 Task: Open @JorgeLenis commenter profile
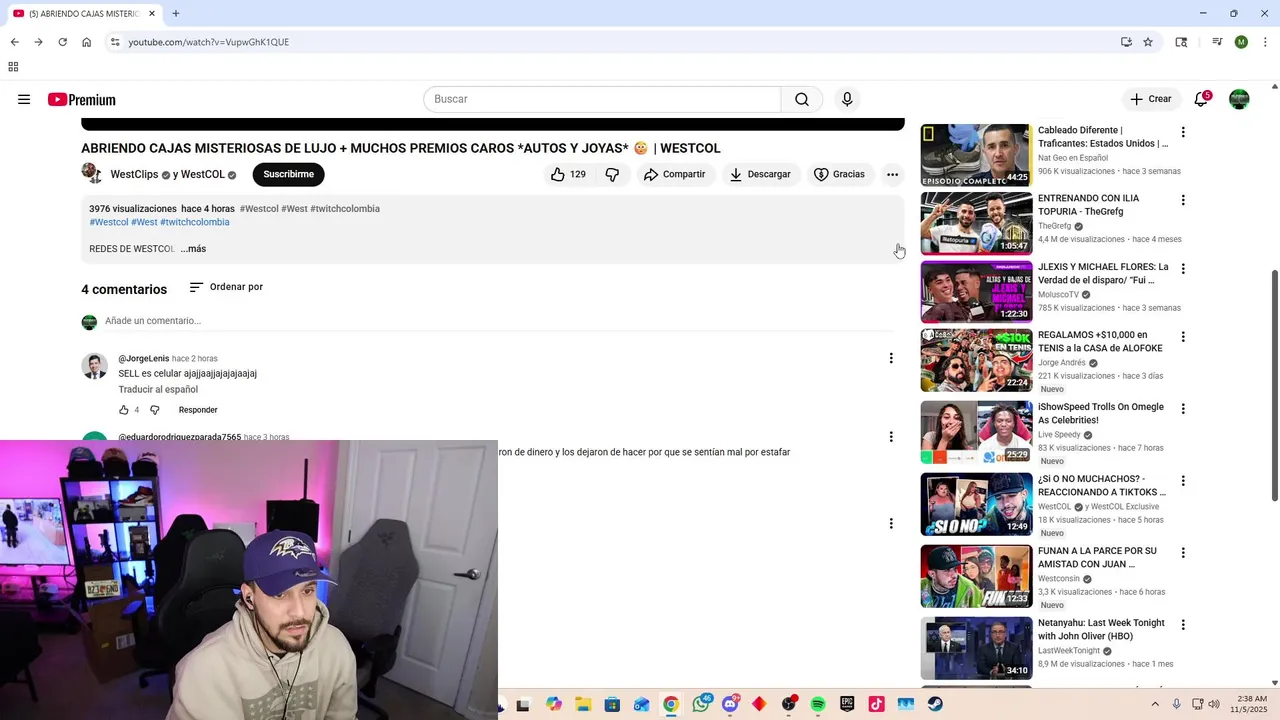[x=144, y=358]
